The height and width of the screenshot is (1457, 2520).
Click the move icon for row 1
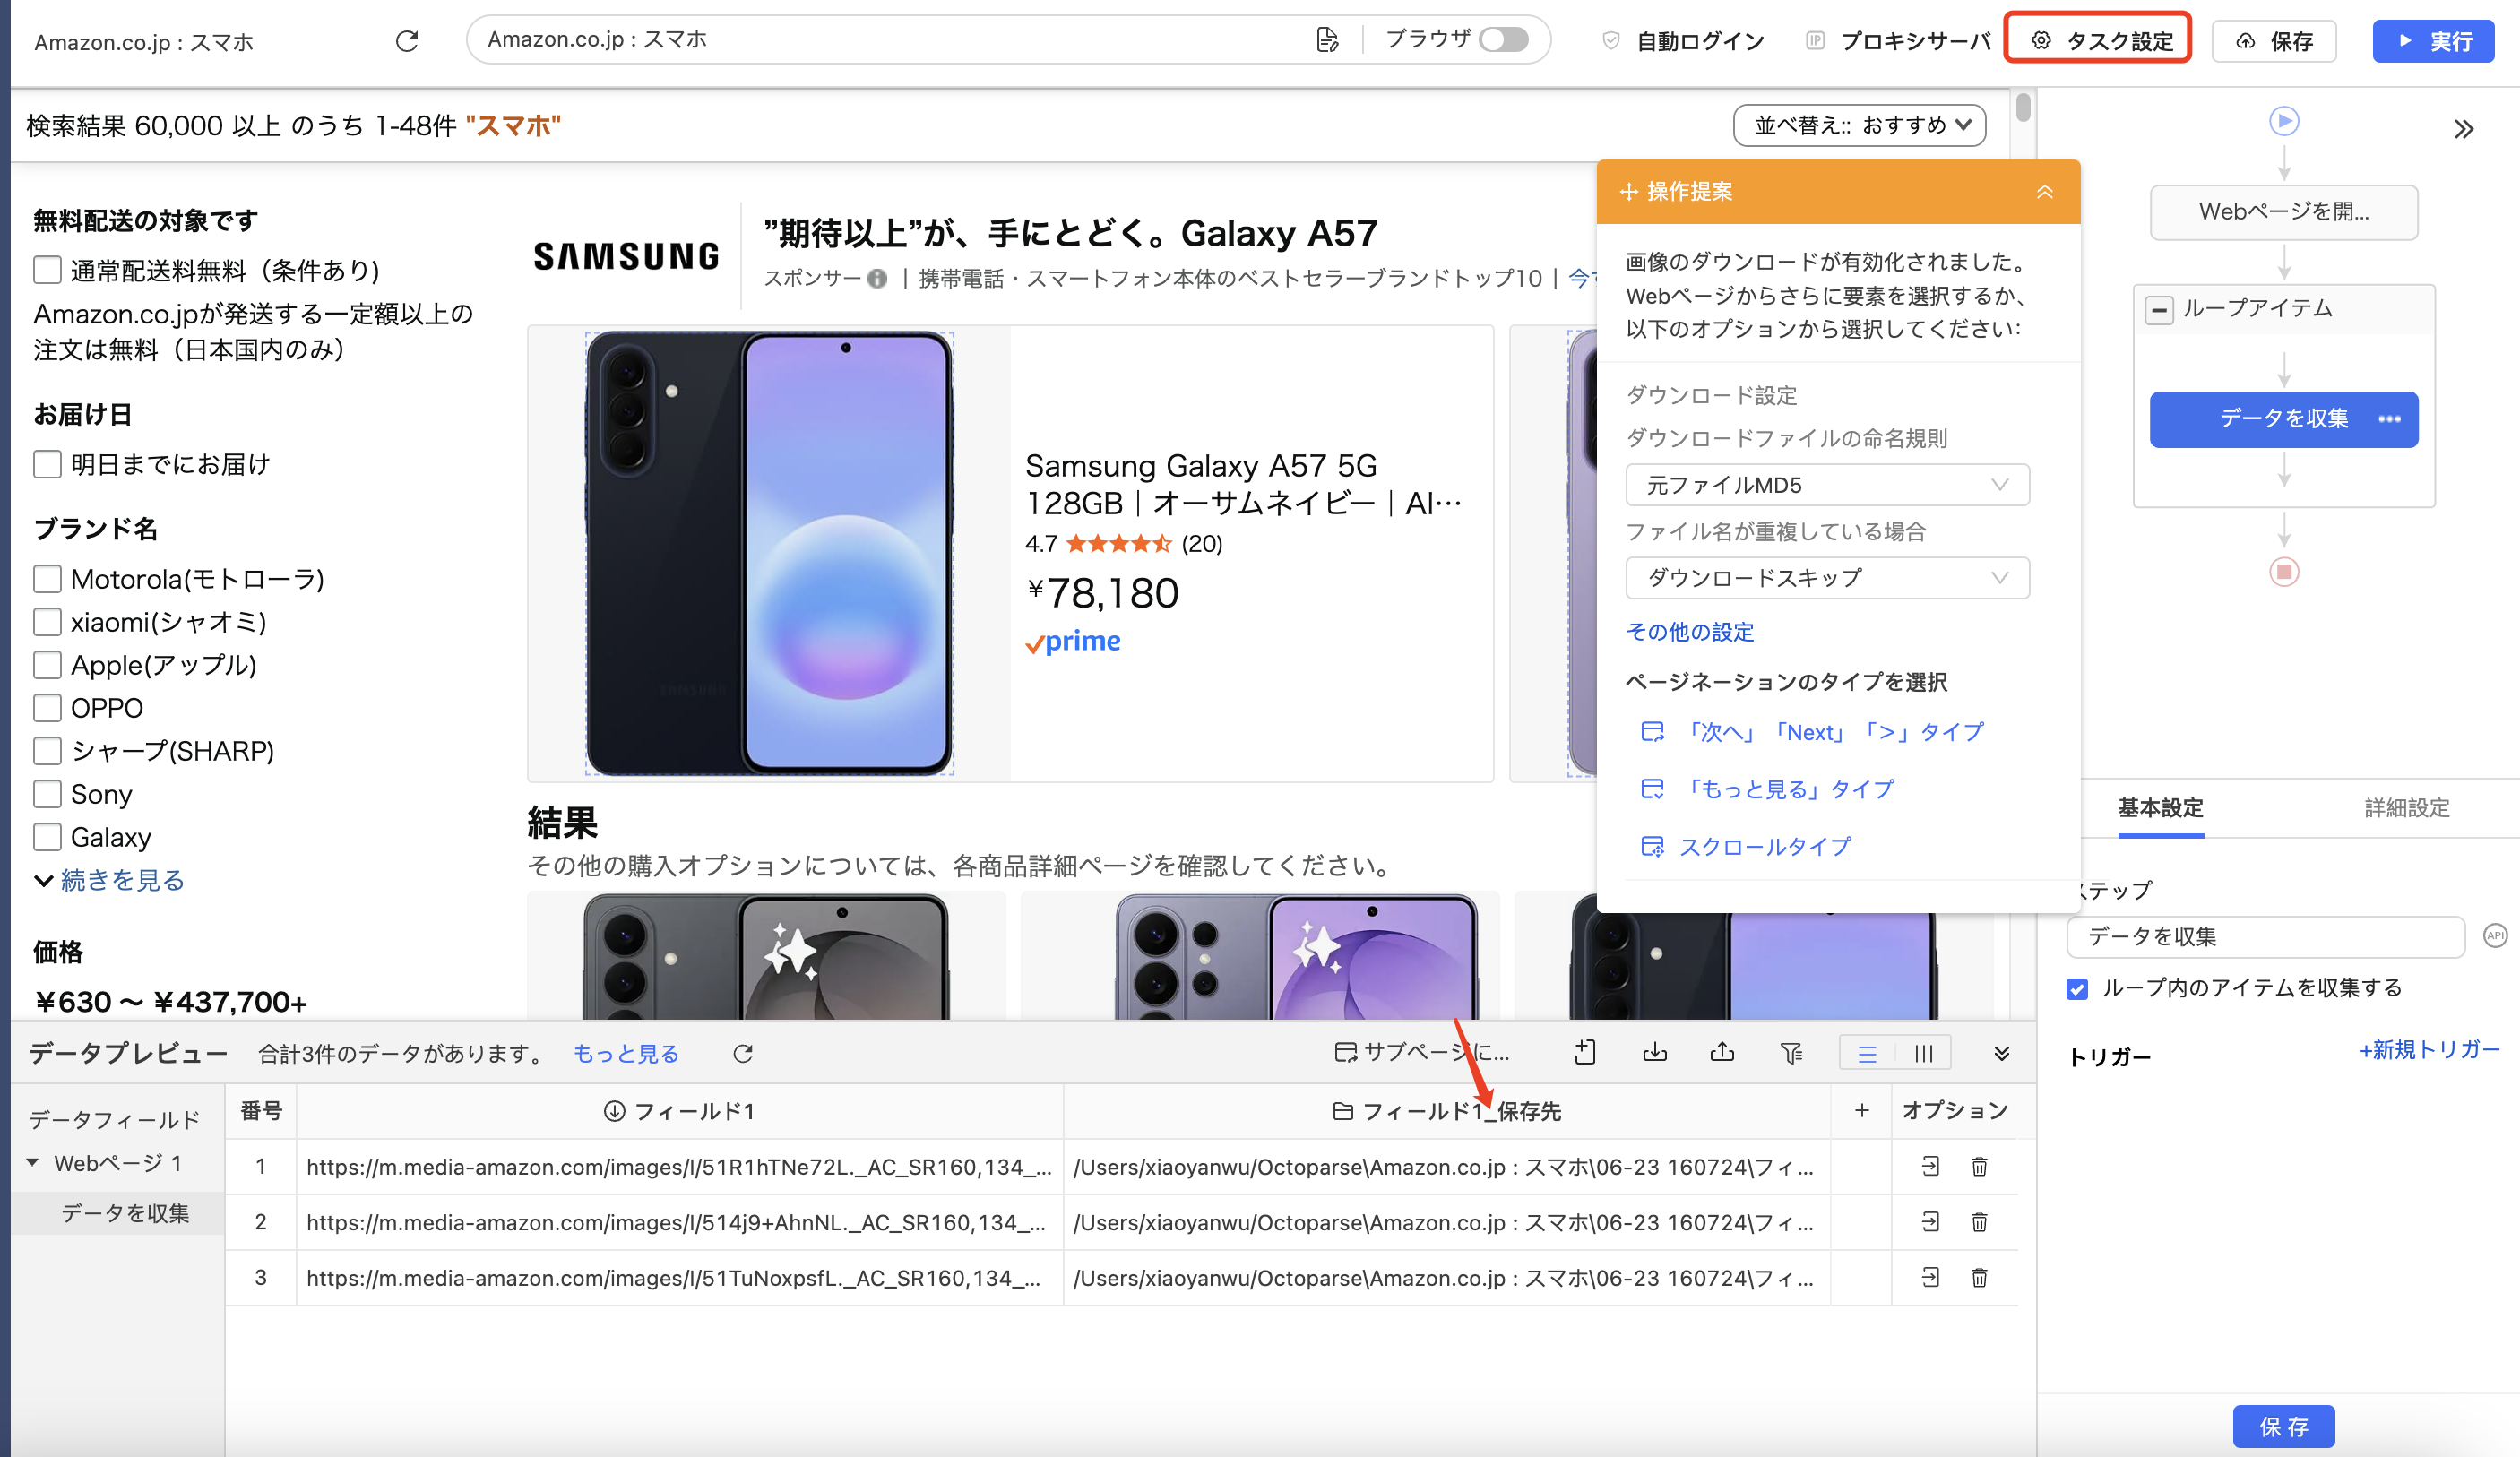[x=1930, y=1167]
